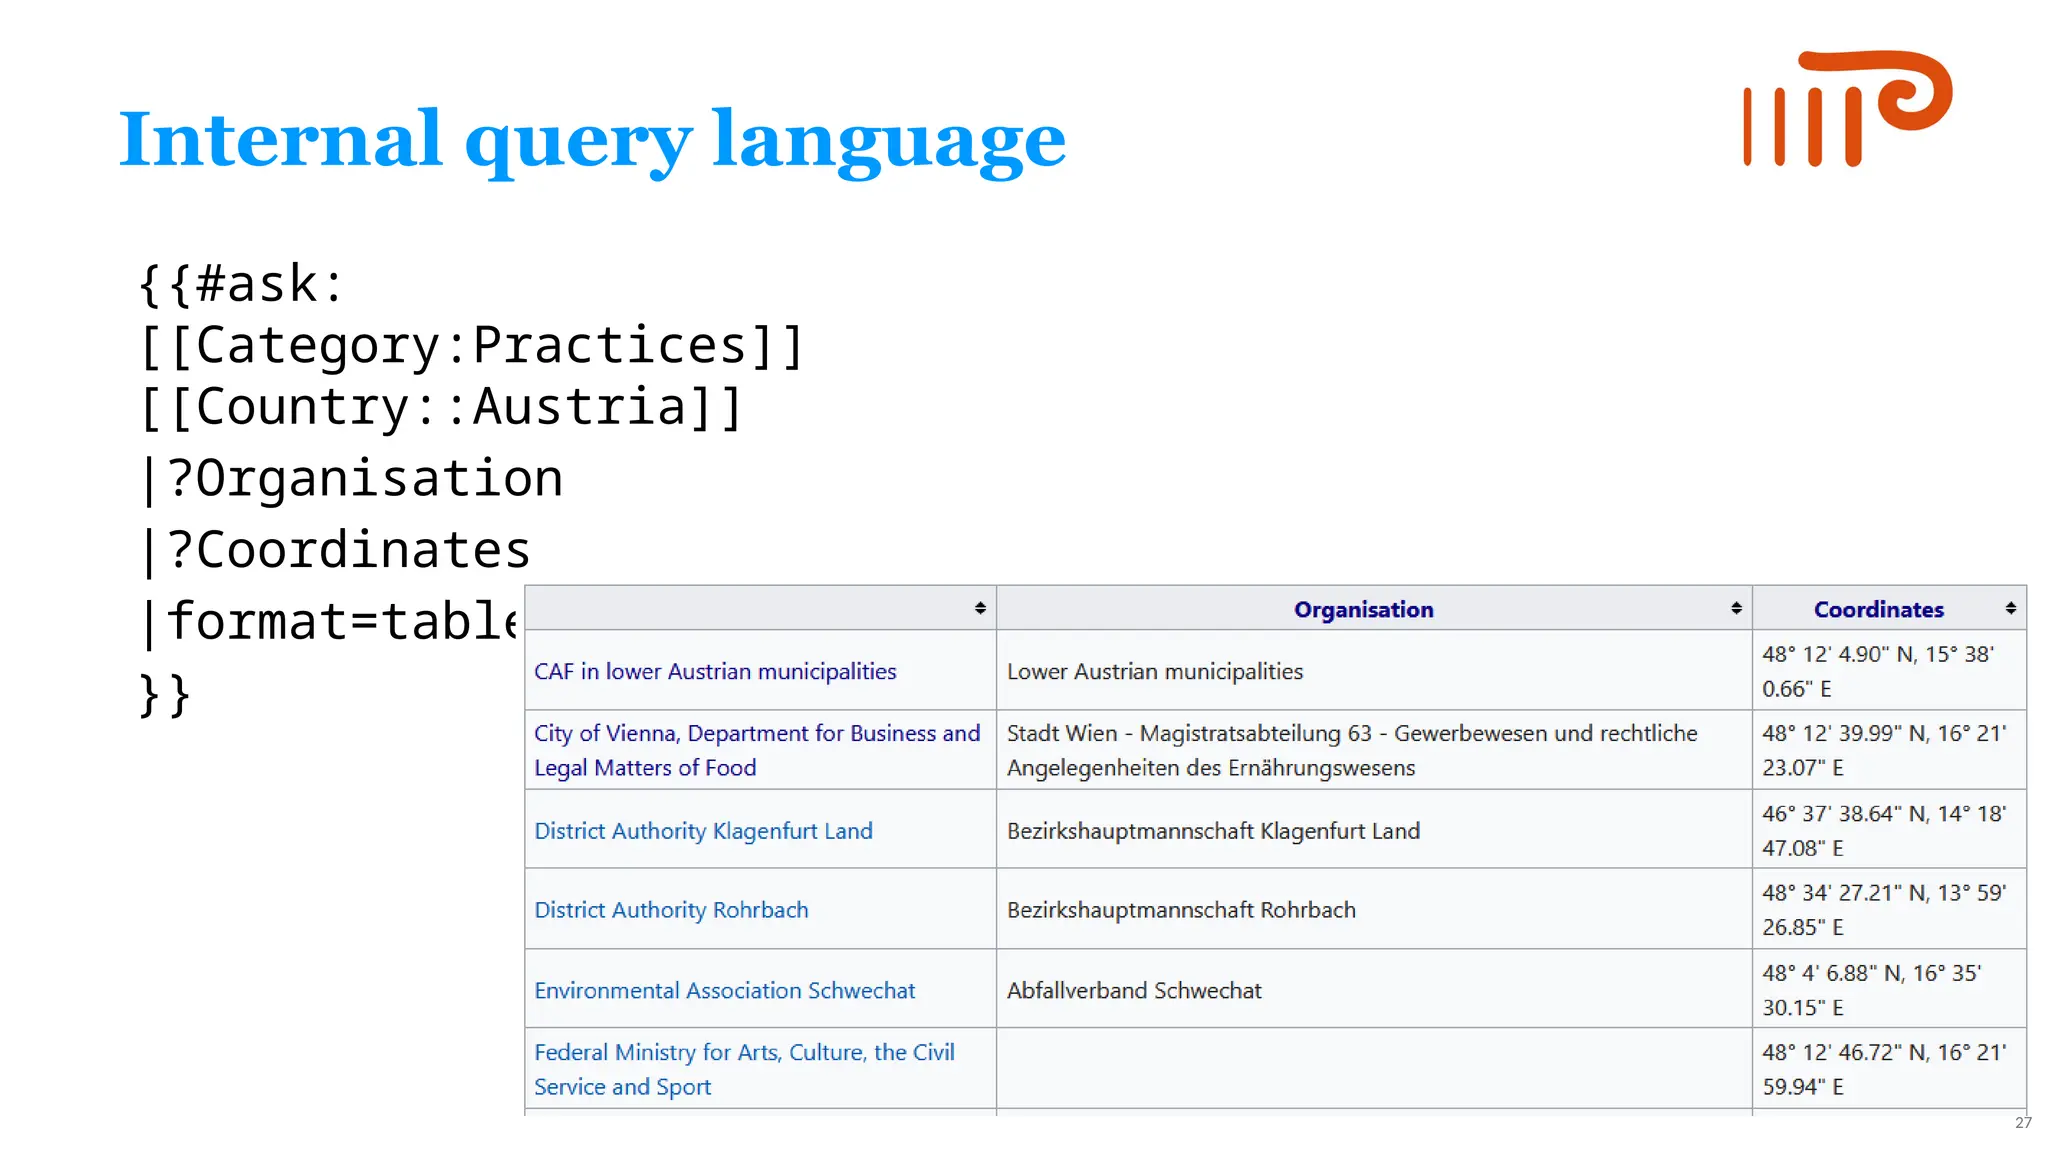
Task: Click the '{{#ask:' code line
Action: (x=241, y=283)
